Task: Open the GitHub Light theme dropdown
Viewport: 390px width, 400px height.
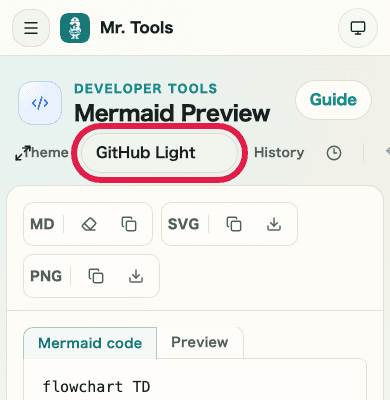Action: 159,153
